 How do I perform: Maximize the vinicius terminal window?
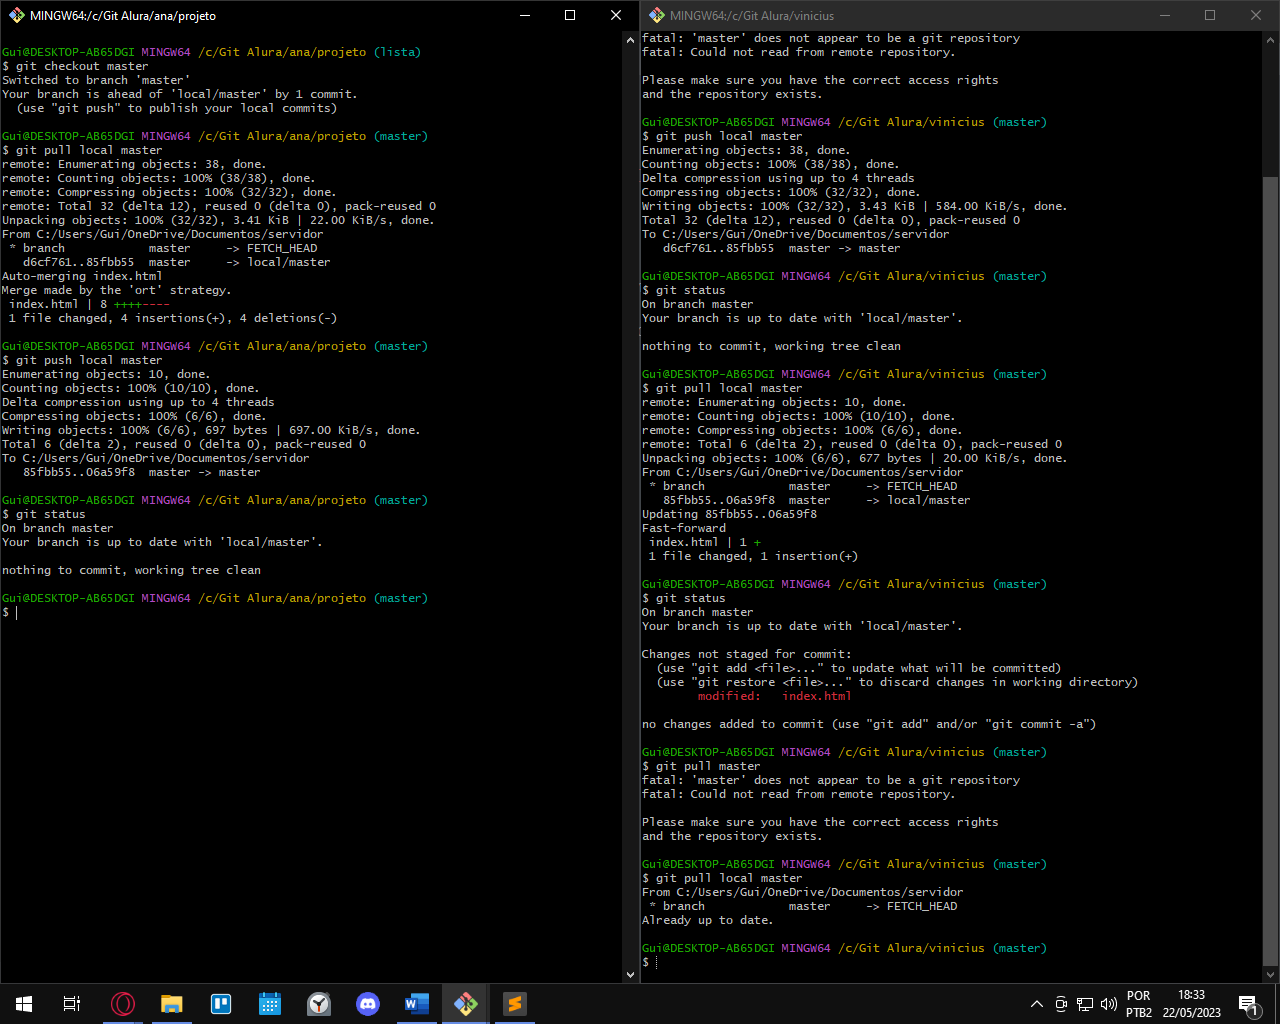click(1210, 15)
